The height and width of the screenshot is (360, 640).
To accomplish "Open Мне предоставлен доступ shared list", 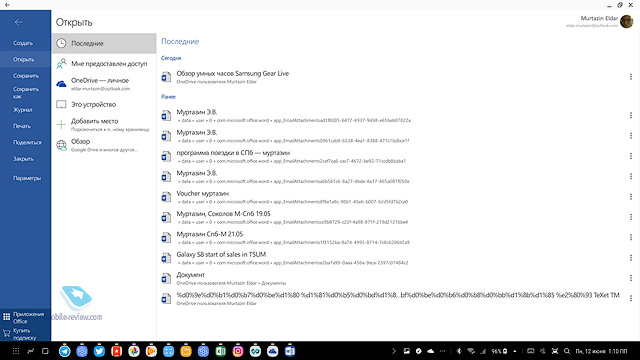I will (104, 64).
